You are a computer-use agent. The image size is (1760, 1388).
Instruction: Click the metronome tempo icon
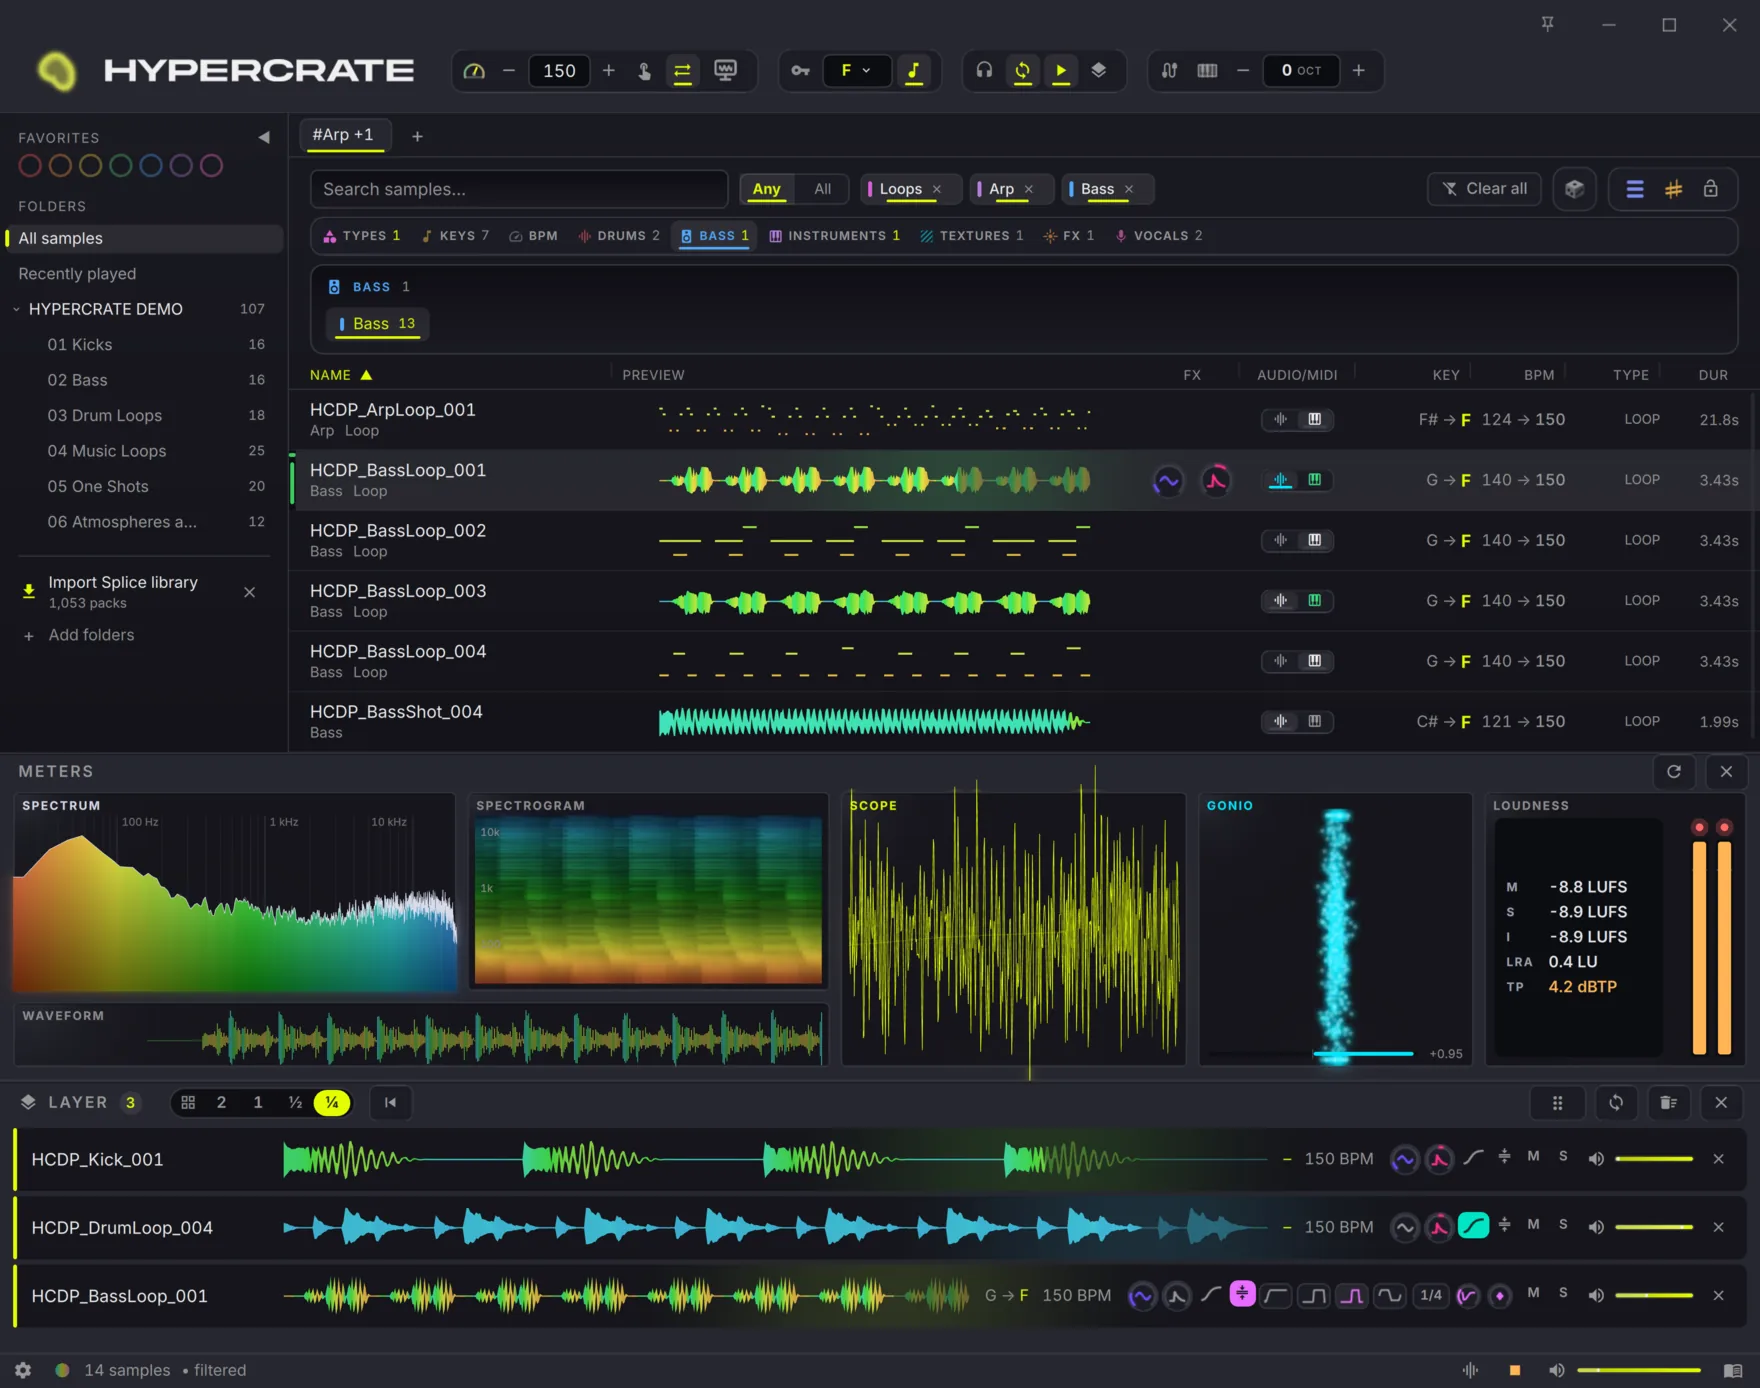[x=474, y=71]
